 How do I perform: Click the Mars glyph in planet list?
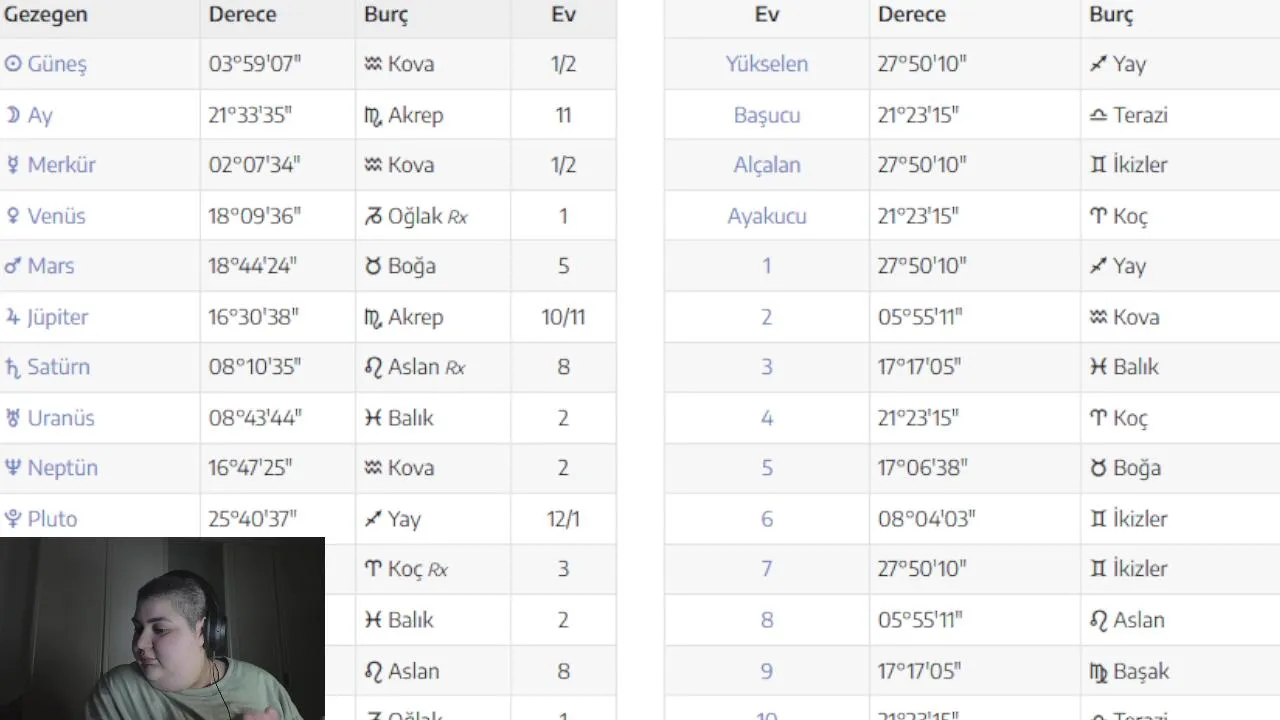pos(13,266)
